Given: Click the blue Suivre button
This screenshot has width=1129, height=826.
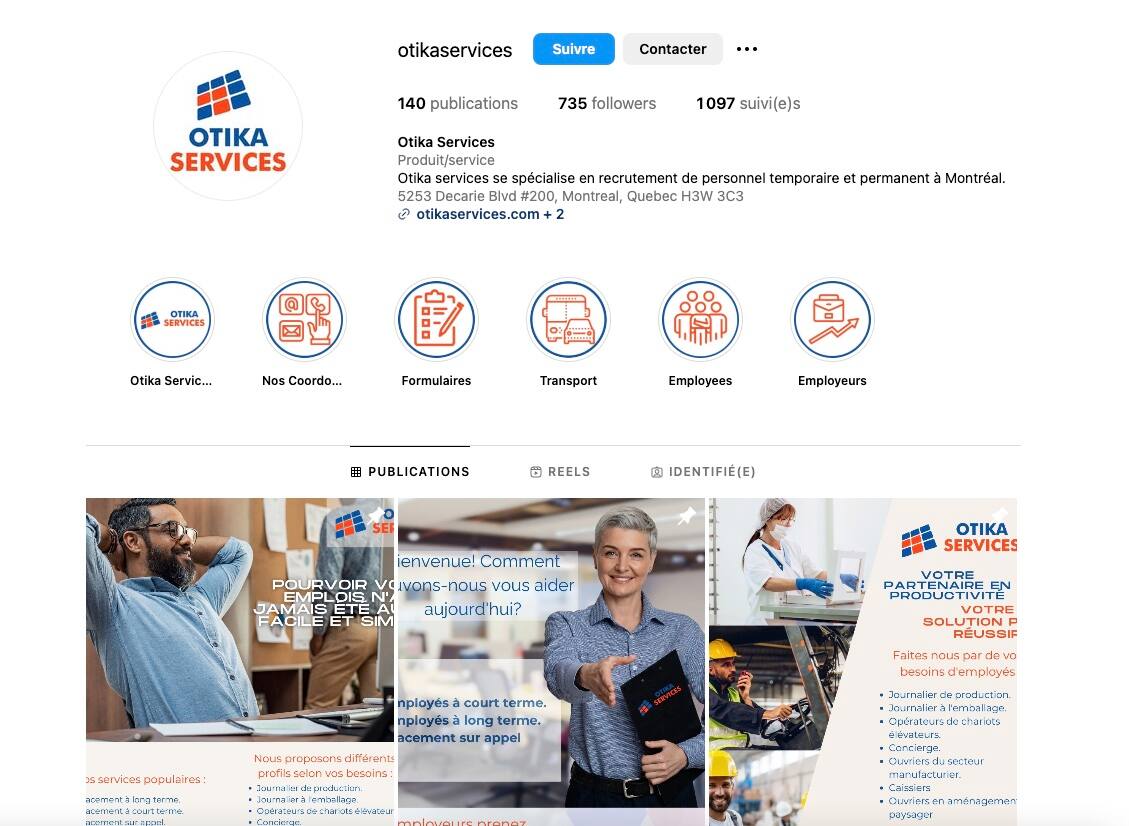Looking at the screenshot, I should 574,49.
